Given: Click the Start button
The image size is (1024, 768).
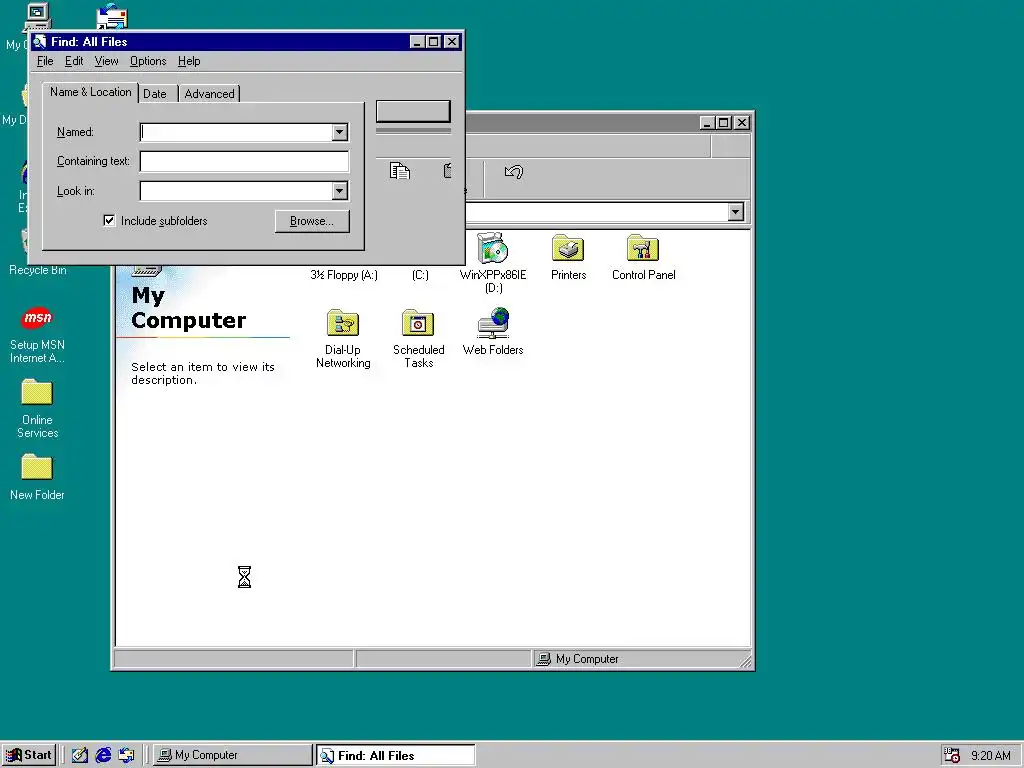Looking at the screenshot, I should point(29,755).
